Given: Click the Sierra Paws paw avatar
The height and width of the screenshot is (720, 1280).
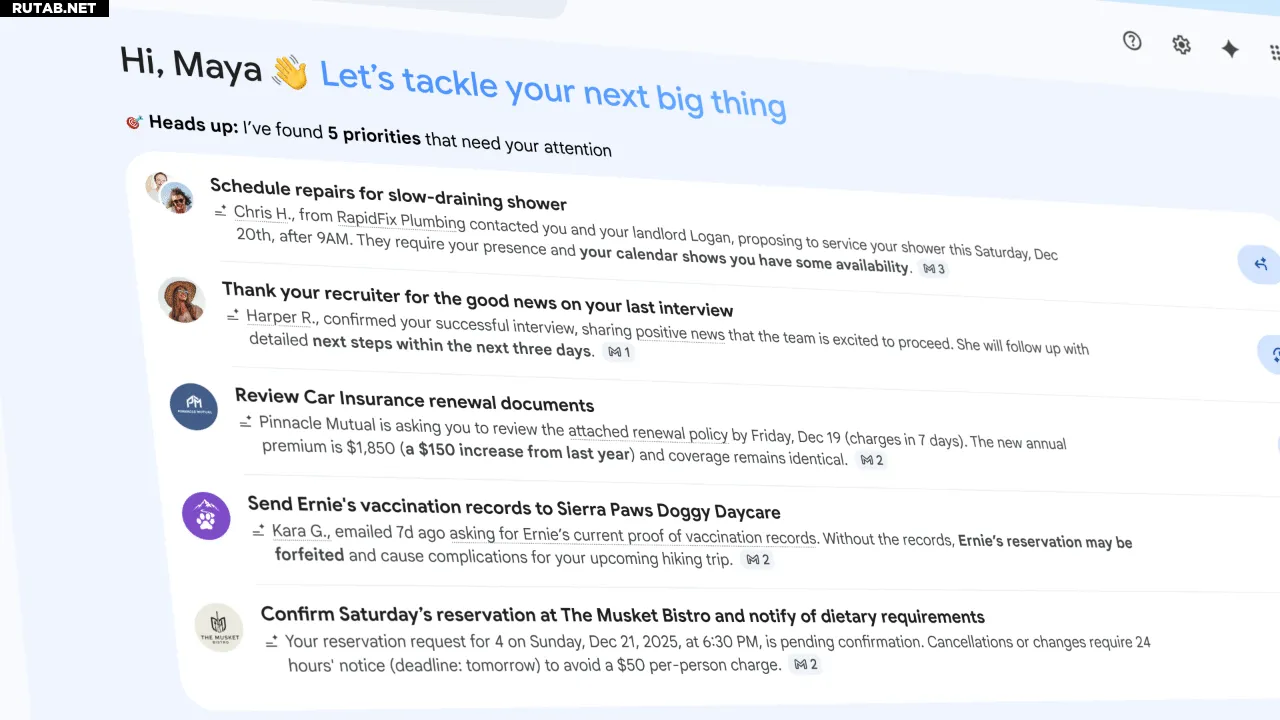Looking at the screenshot, I should coord(206,516).
